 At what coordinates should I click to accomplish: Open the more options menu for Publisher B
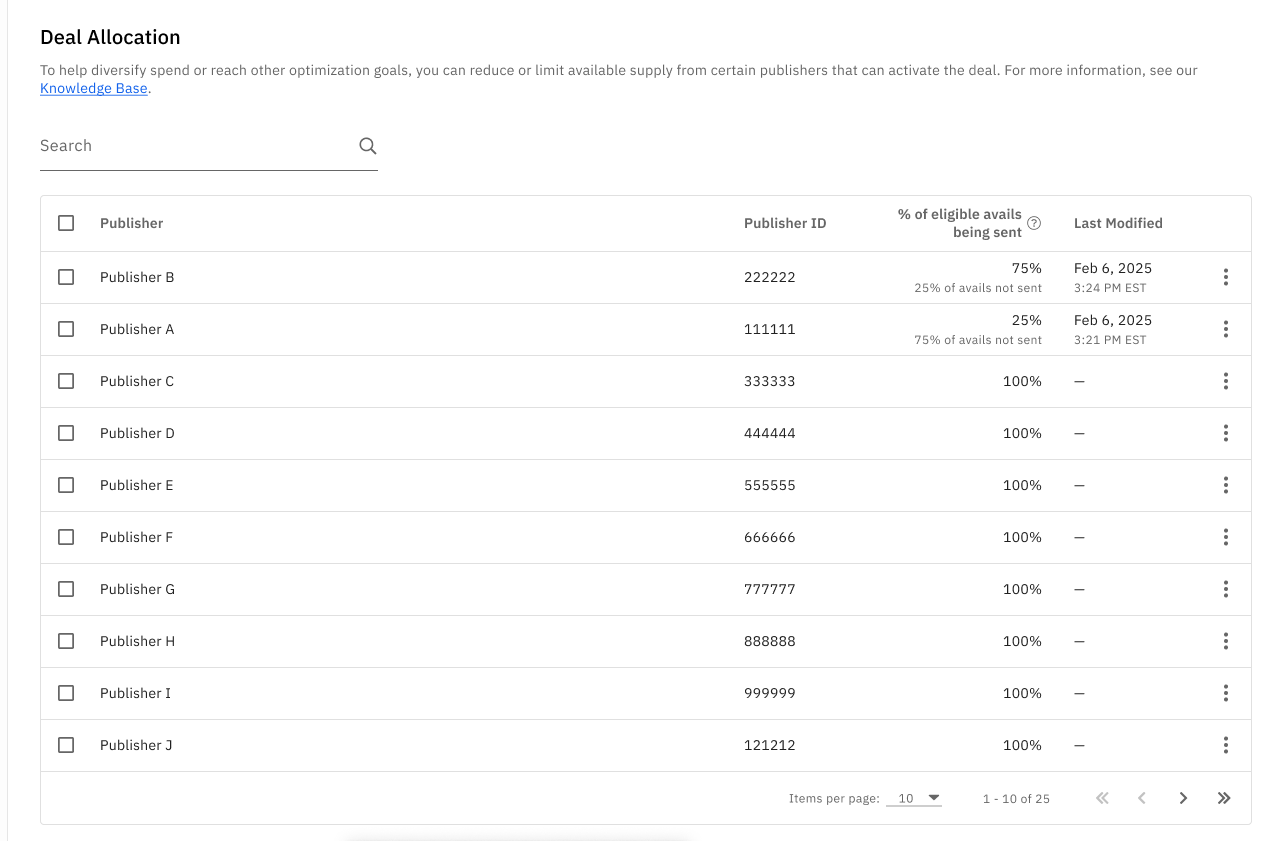coord(1225,277)
